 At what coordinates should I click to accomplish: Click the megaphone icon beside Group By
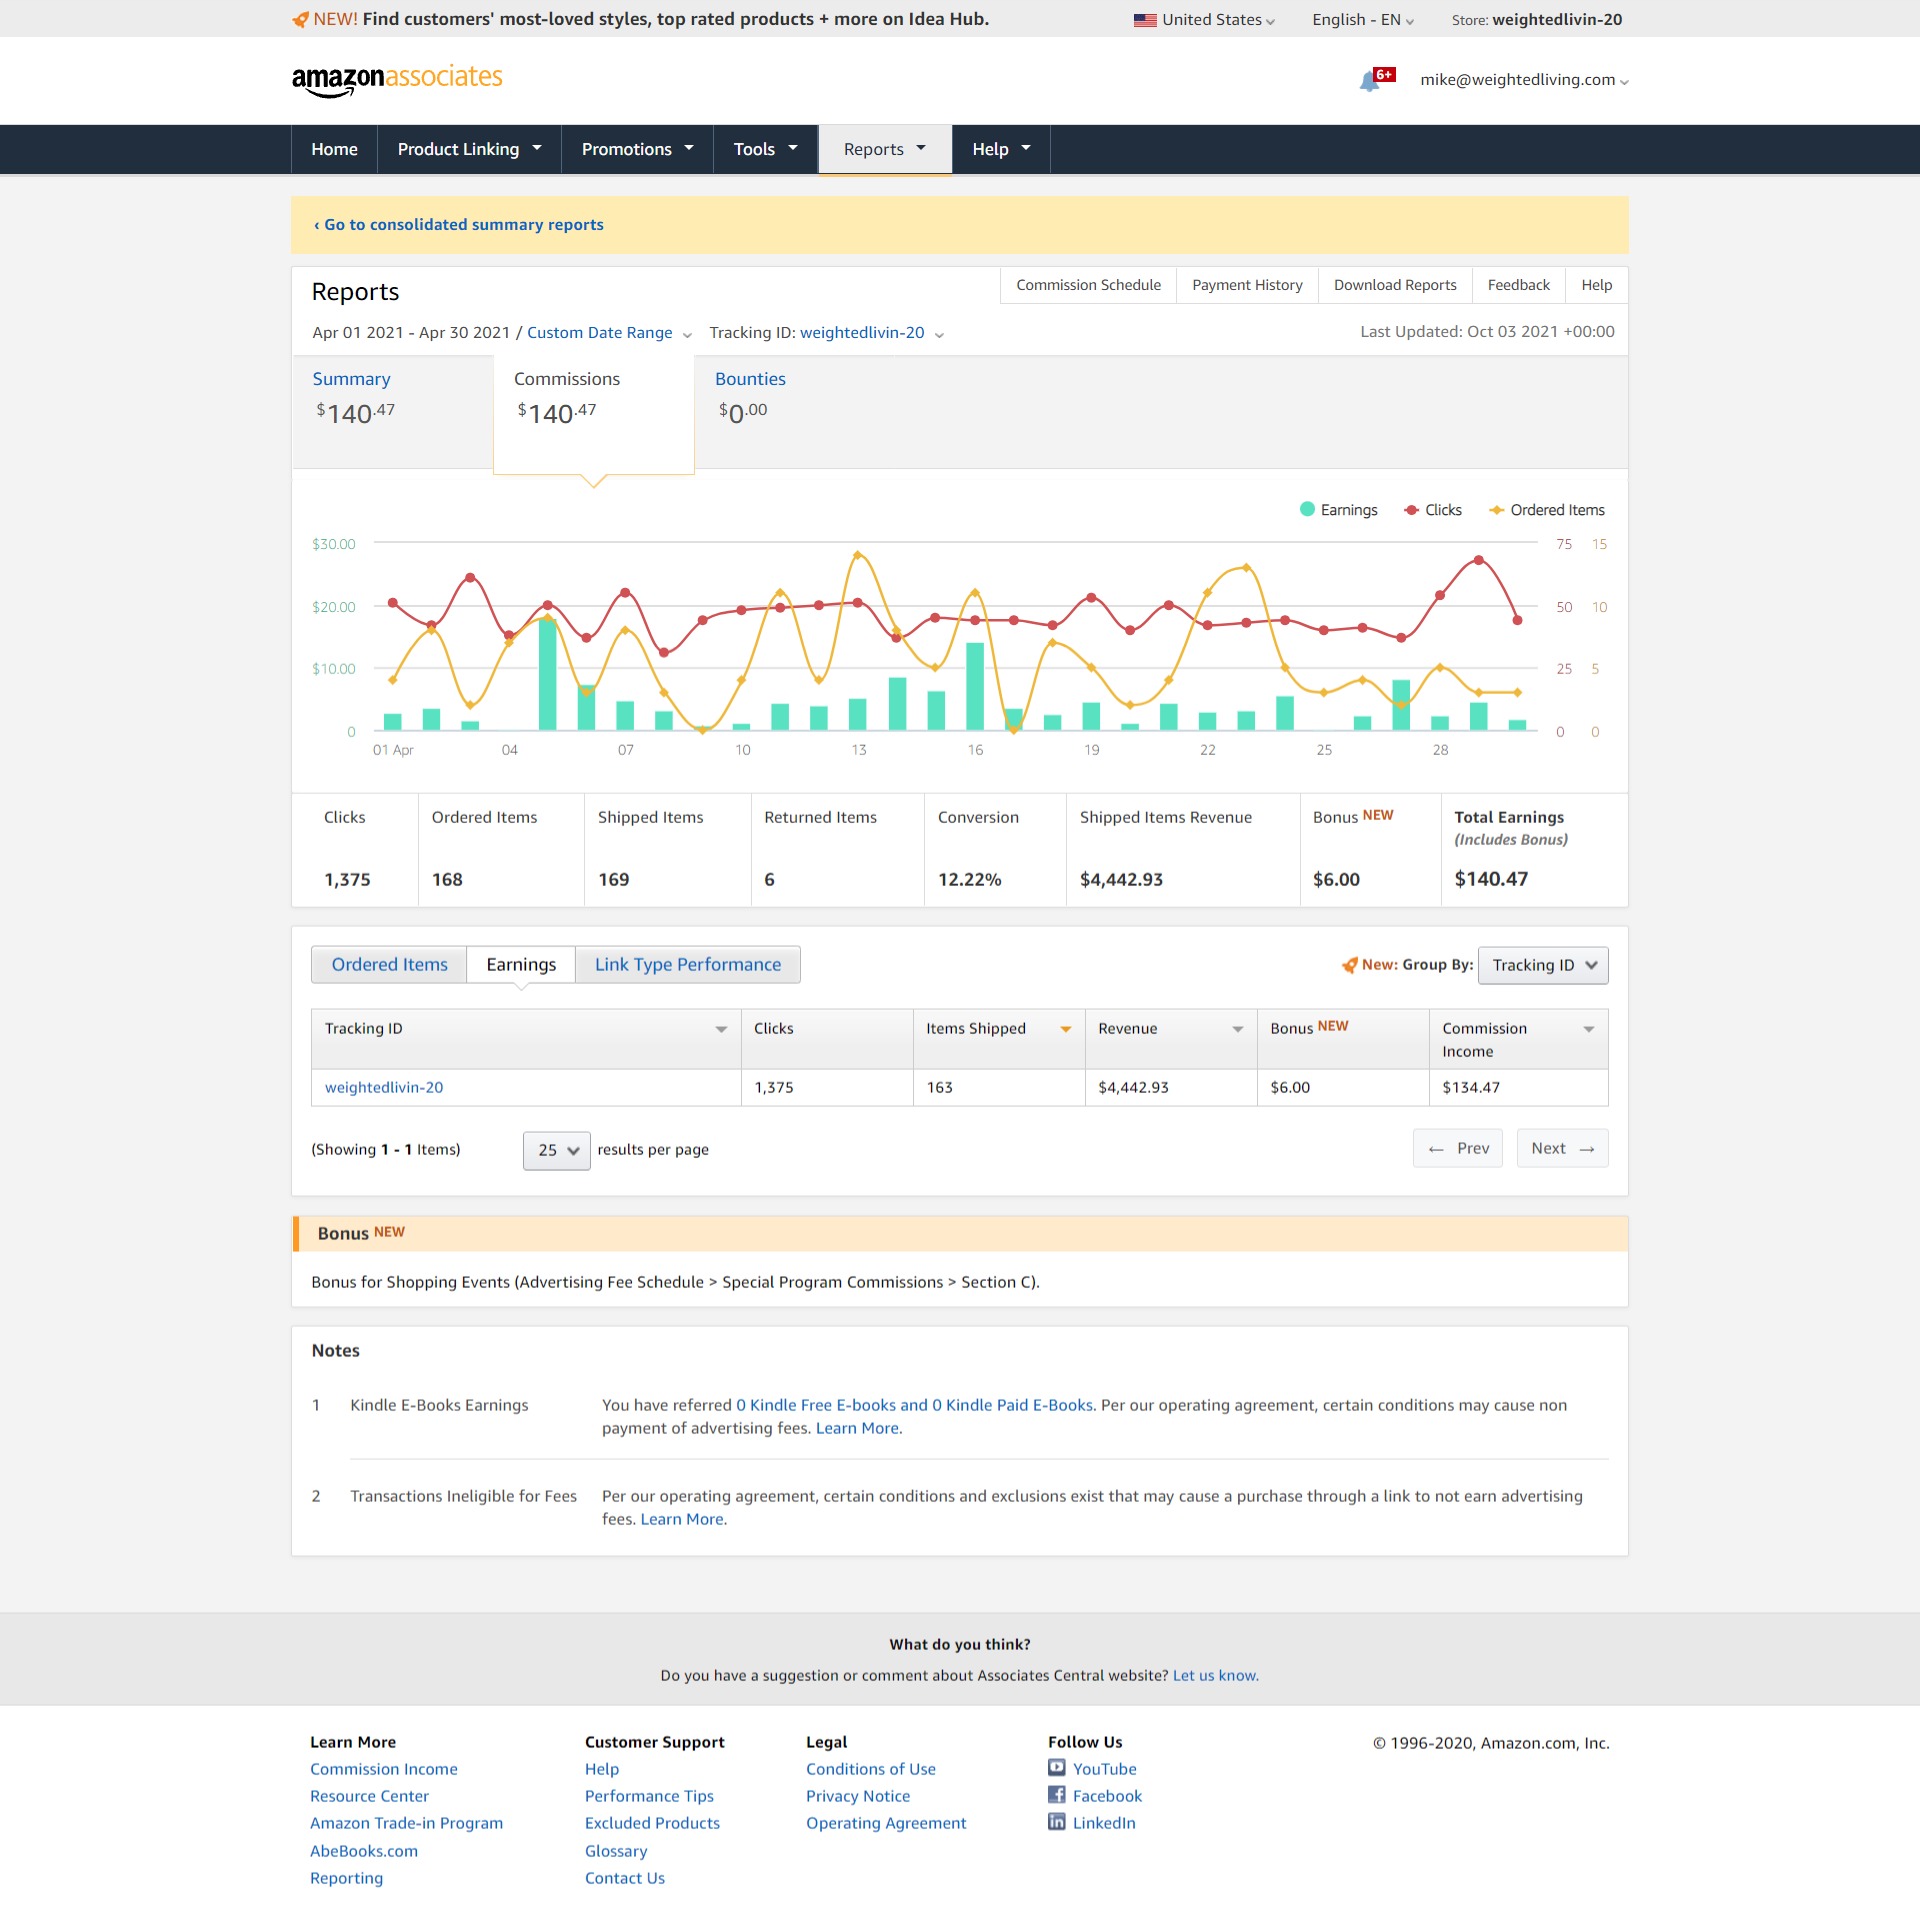tap(1349, 965)
